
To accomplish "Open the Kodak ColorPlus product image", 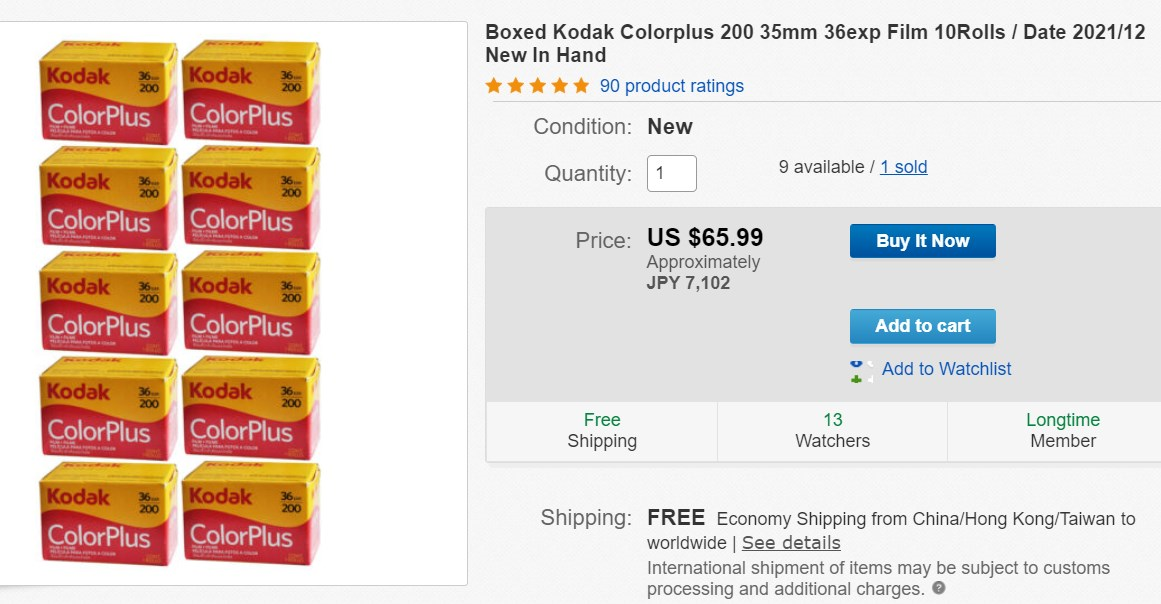I will (x=180, y=303).
